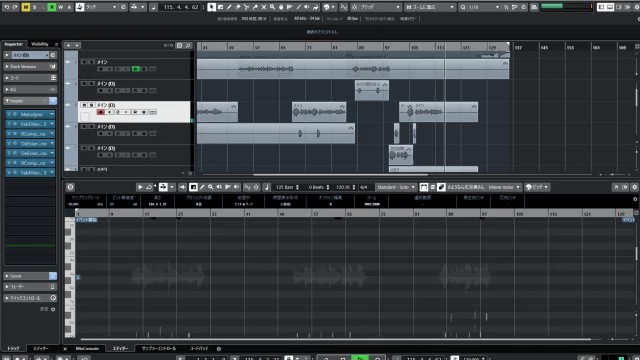This screenshot has height=360, width=640.
Task: Expand the Track Versions inspector section
Action: click(x=30, y=66)
